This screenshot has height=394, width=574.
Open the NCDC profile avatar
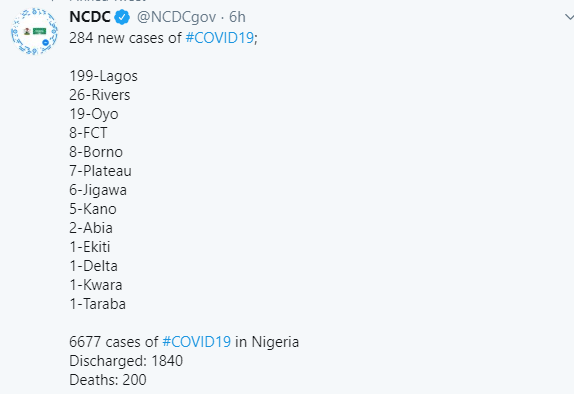click(34, 31)
